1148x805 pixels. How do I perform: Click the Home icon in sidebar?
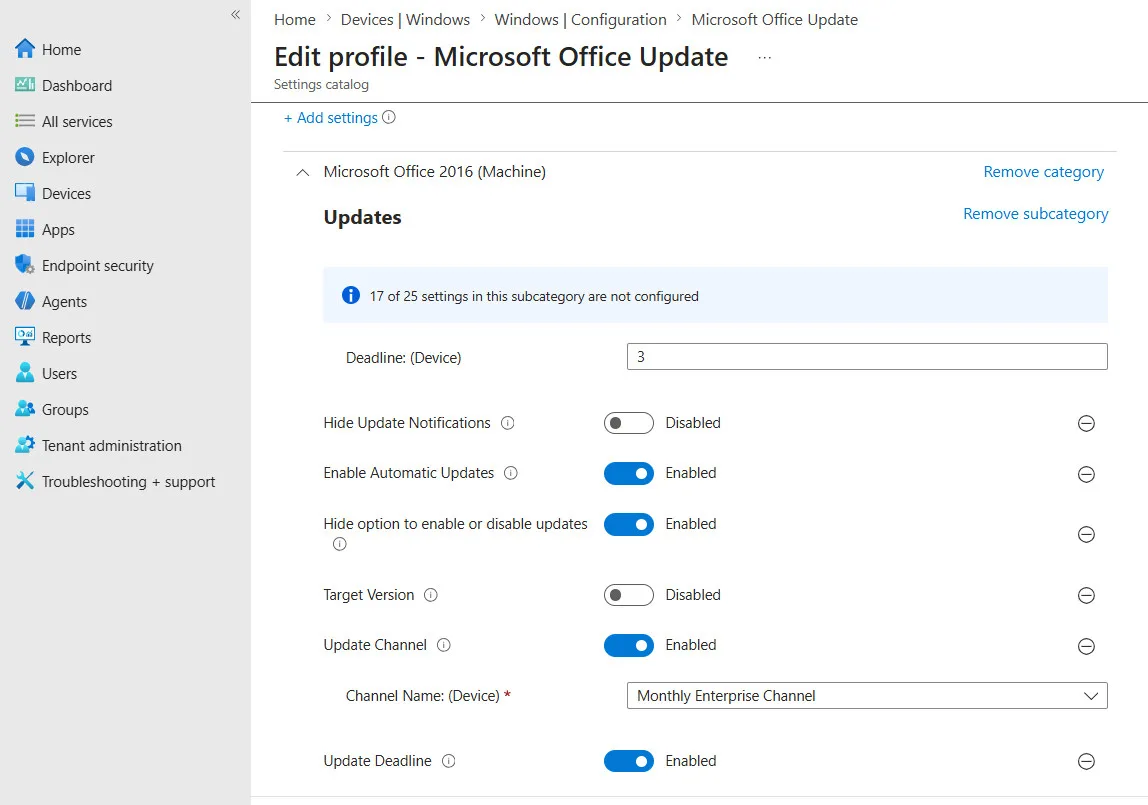pyautogui.click(x=25, y=49)
